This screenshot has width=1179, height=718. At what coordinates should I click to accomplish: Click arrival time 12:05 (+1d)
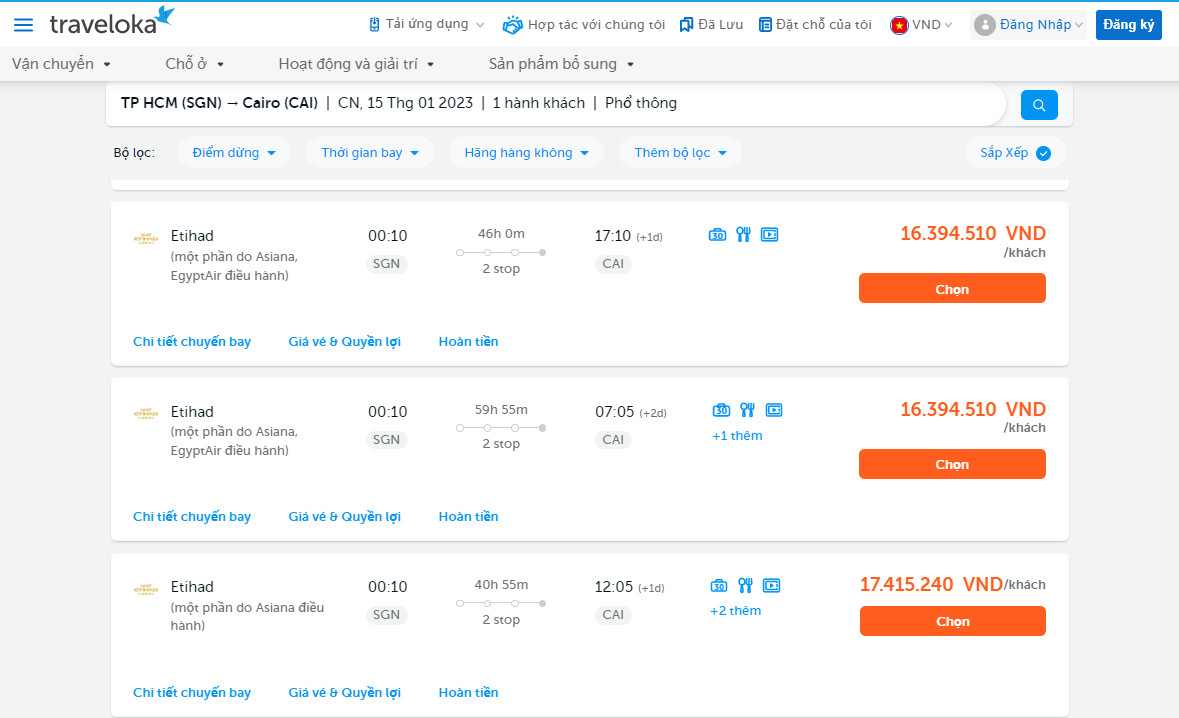[x=629, y=587]
